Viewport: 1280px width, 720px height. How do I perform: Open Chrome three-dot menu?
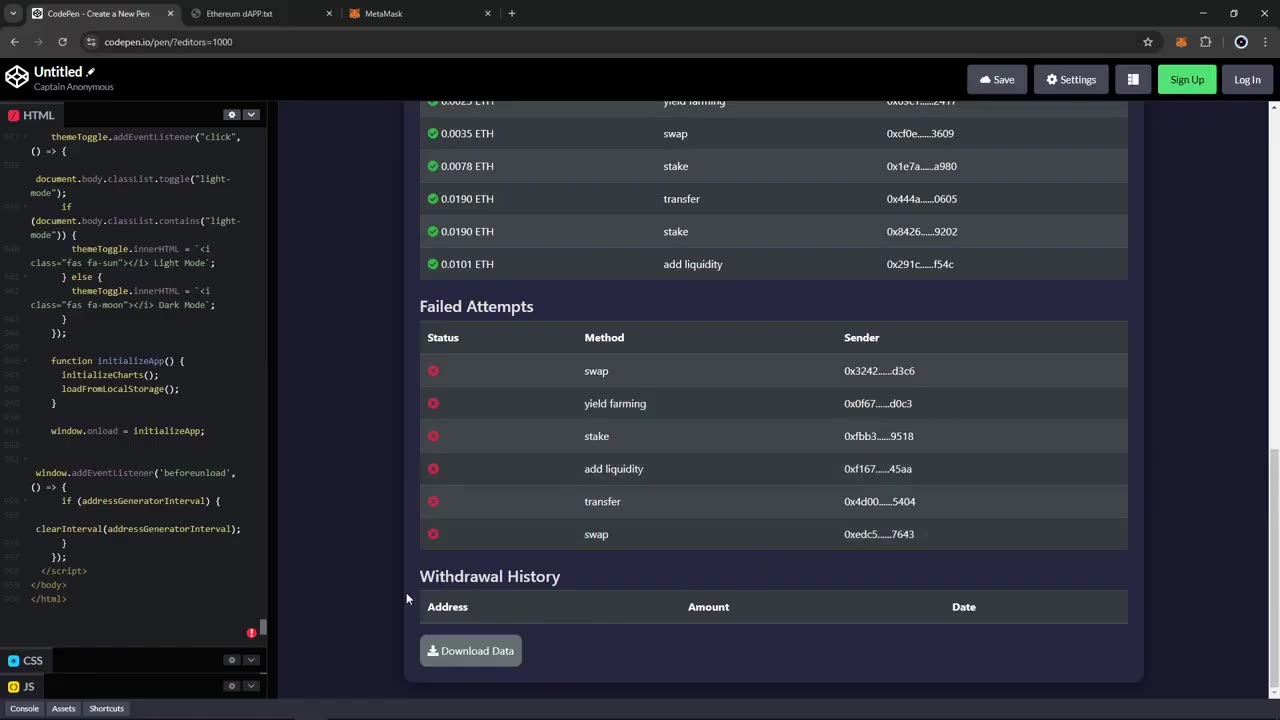point(1266,42)
